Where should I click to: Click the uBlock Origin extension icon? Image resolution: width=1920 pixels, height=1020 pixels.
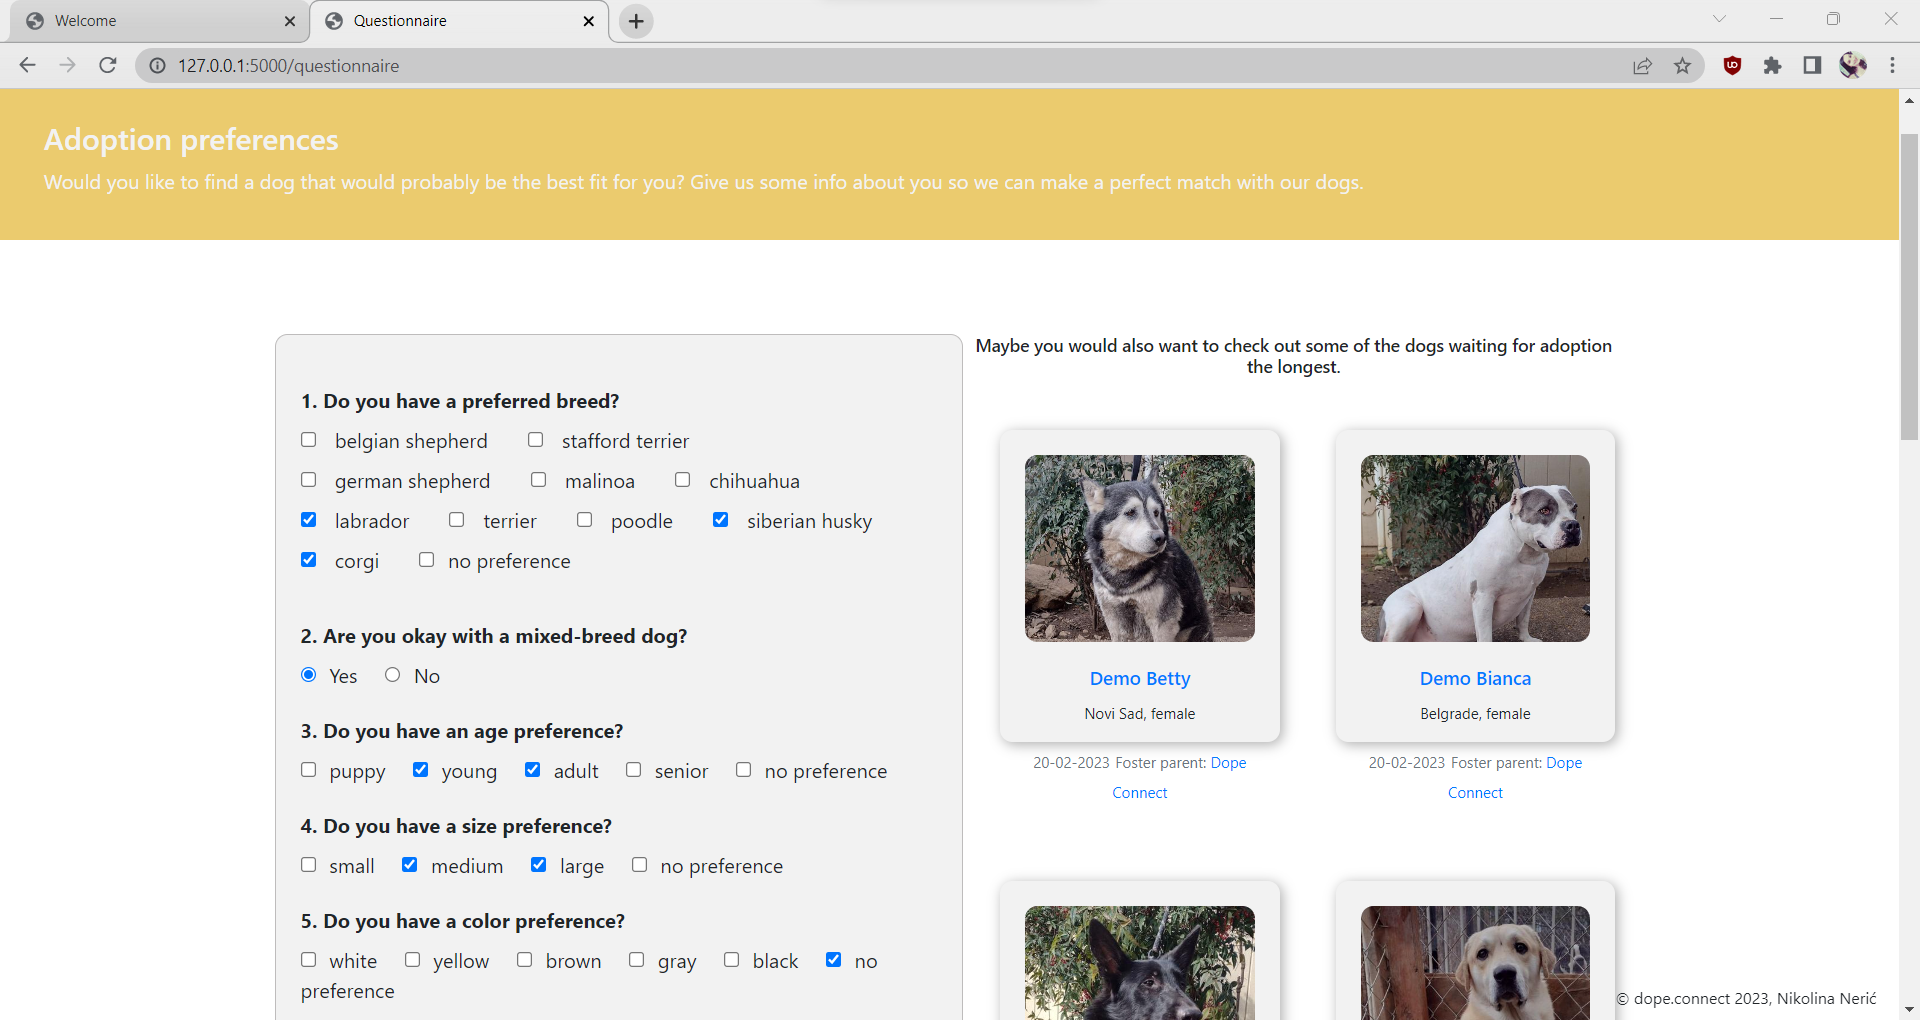tap(1732, 65)
